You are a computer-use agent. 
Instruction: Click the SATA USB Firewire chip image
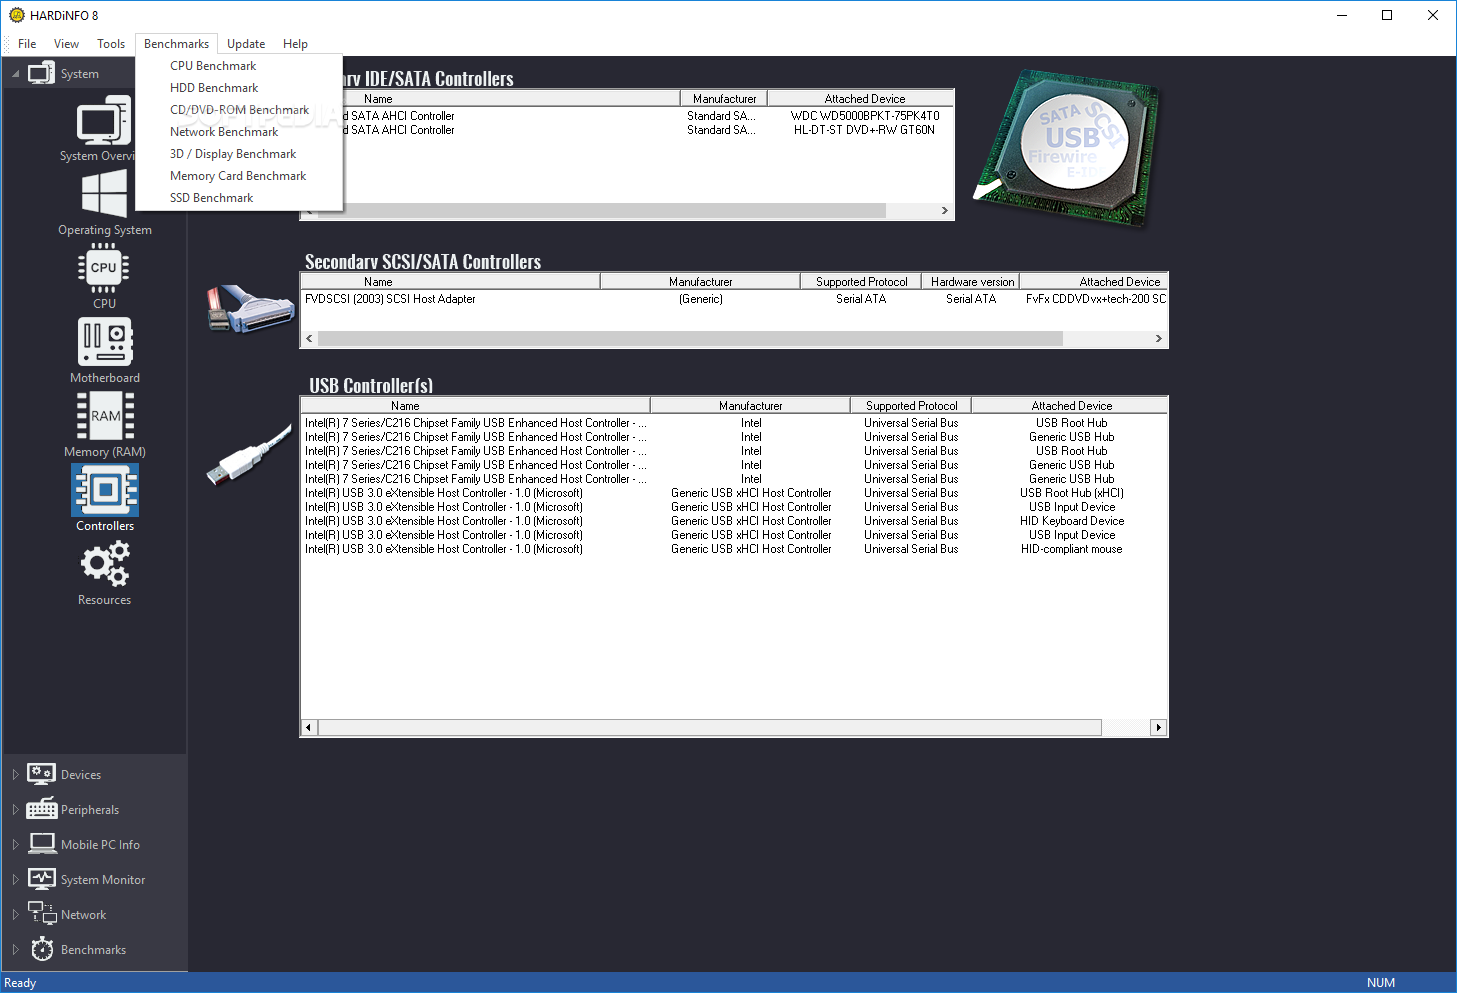(1065, 148)
